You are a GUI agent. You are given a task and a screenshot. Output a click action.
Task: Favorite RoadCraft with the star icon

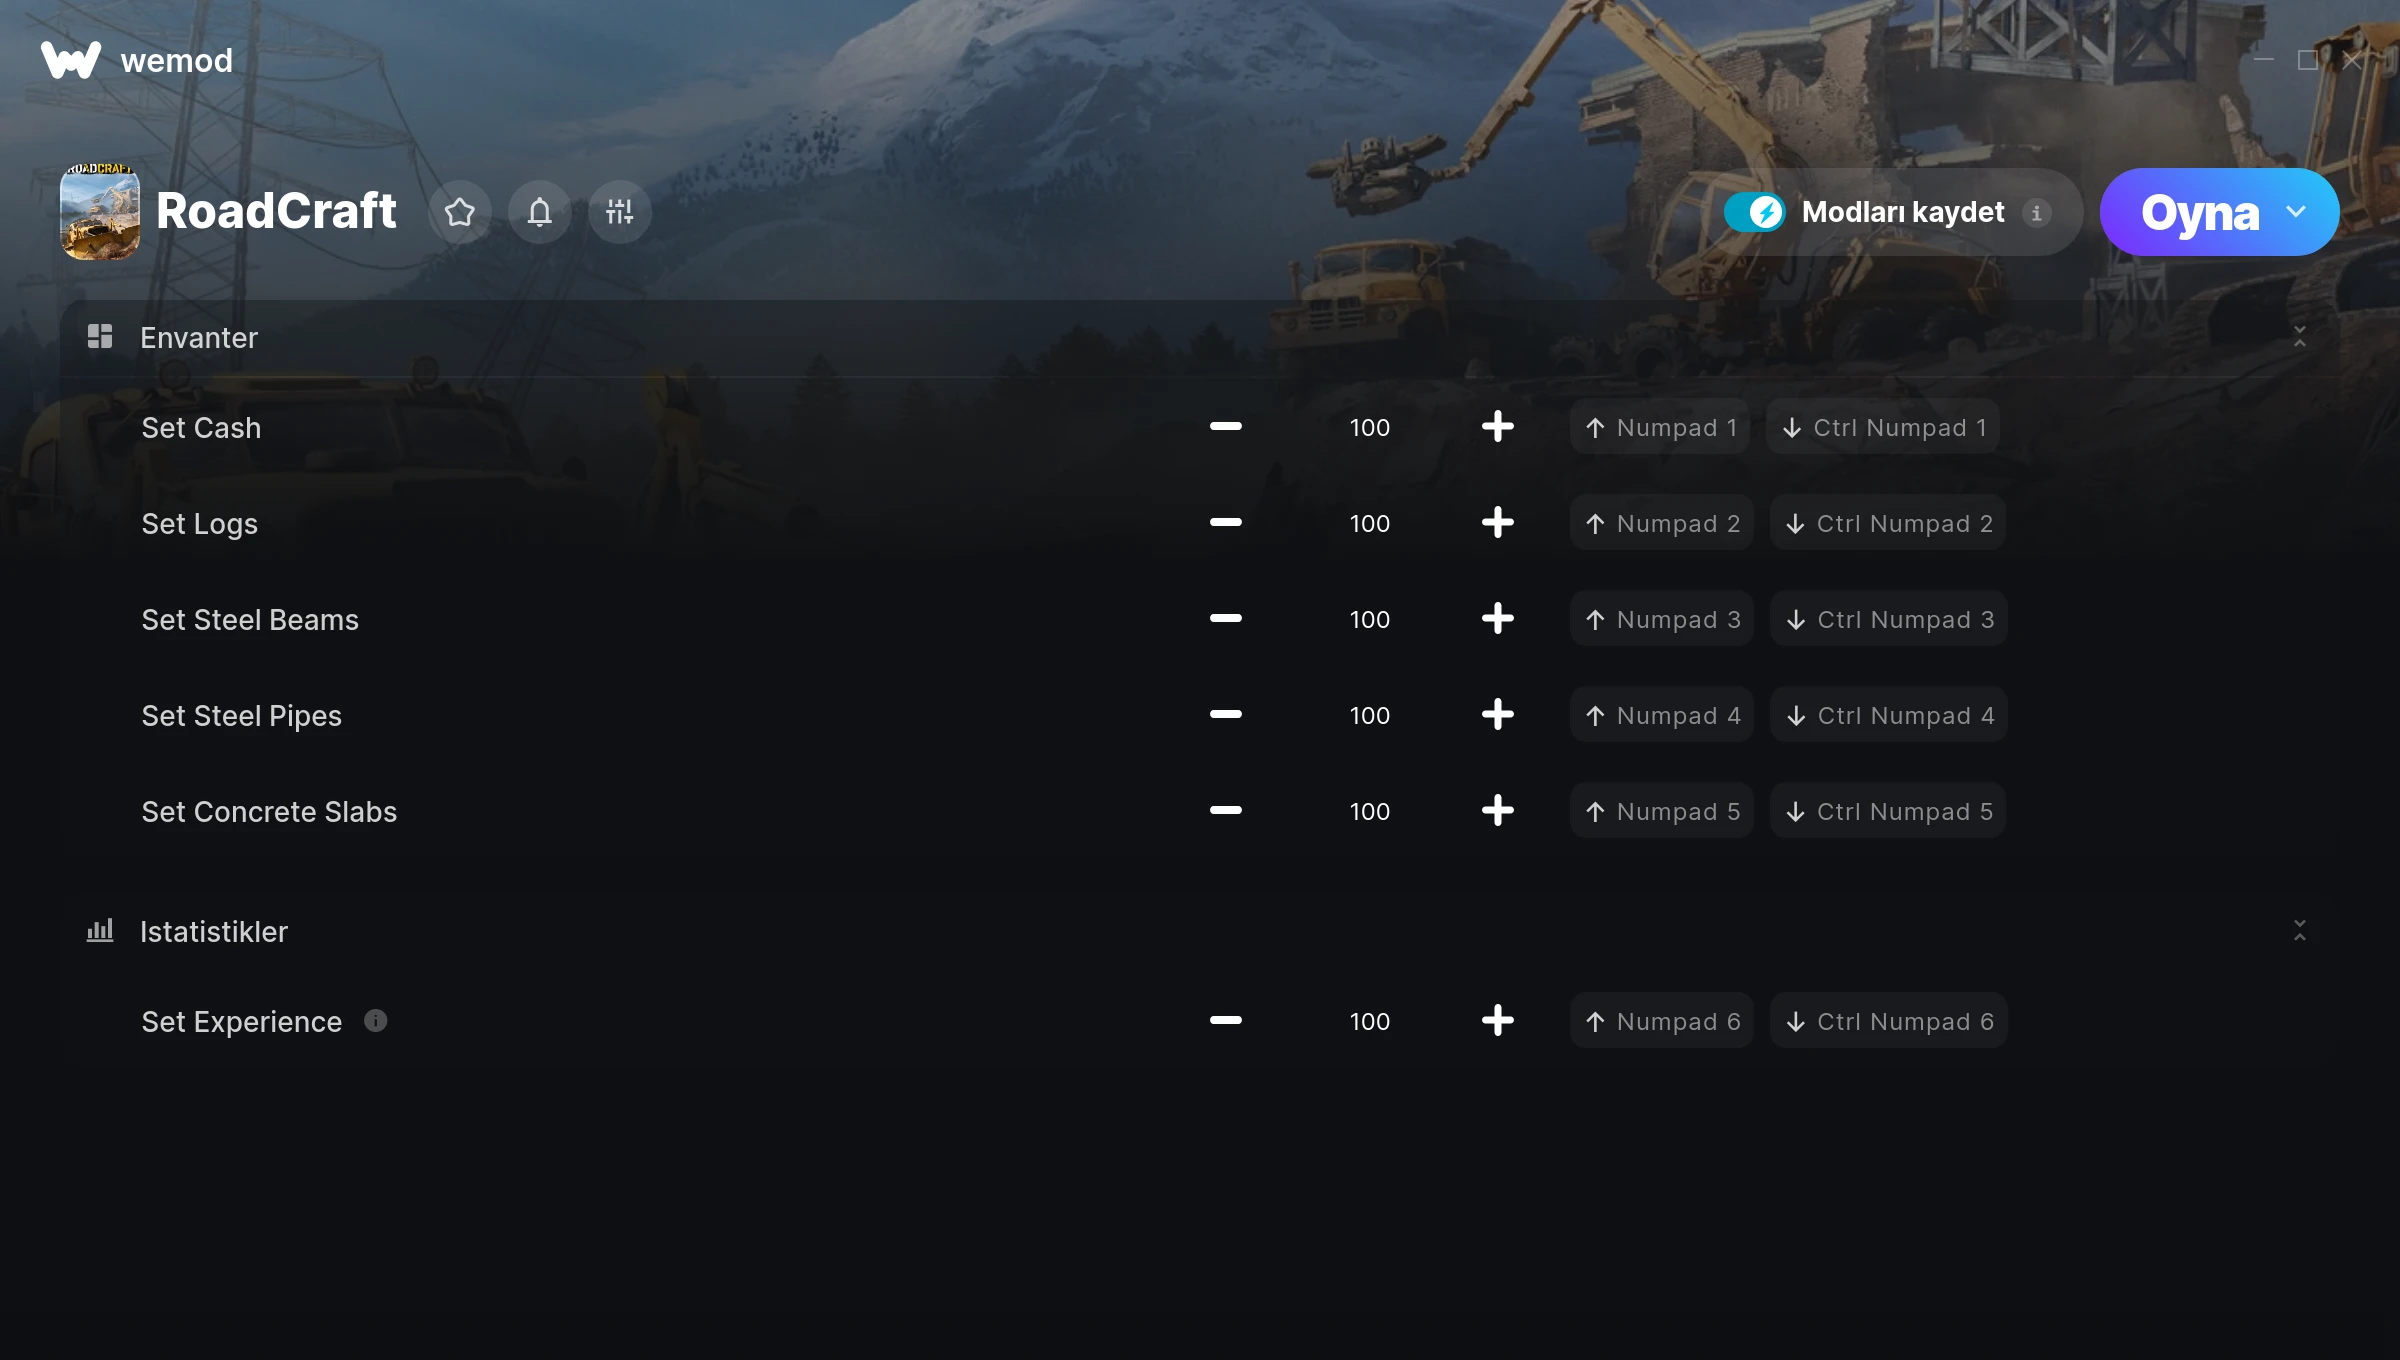tap(460, 212)
